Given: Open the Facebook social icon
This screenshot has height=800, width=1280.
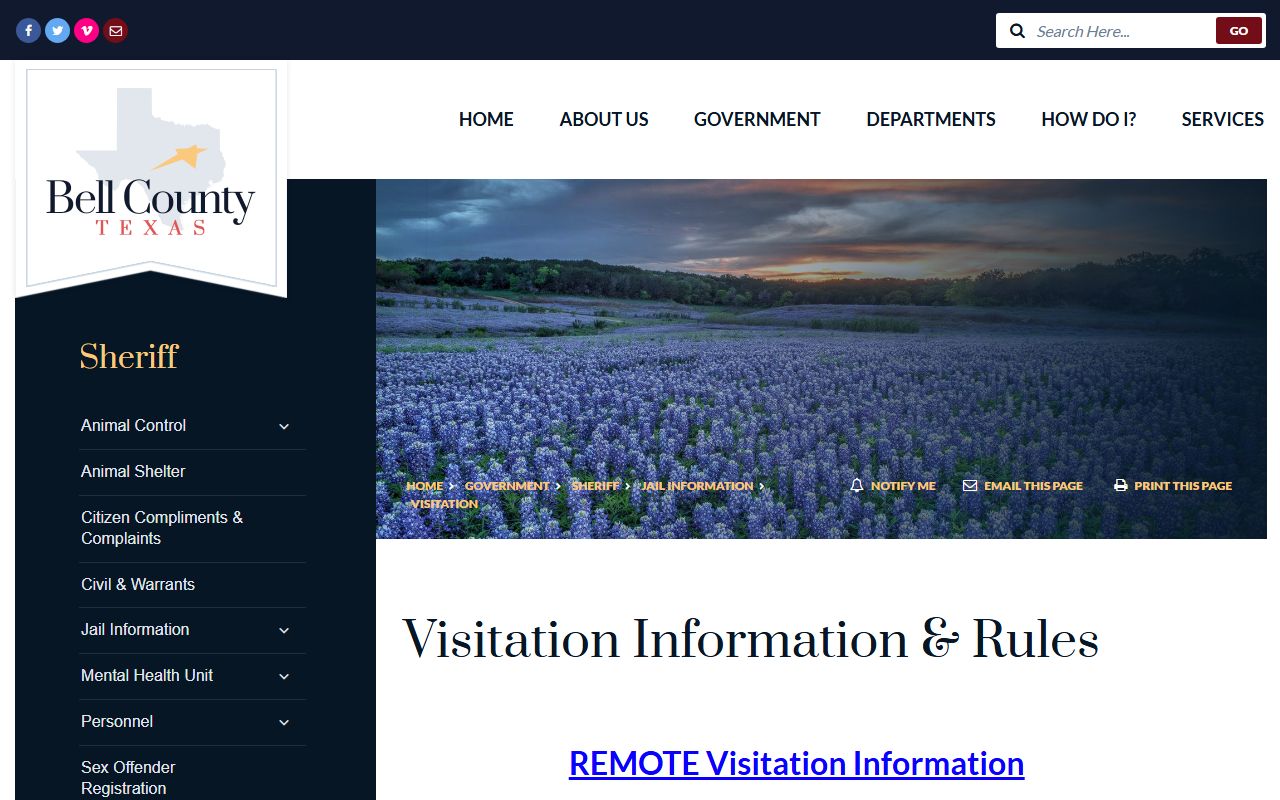Looking at the screenshot, I should coord(28,31).
